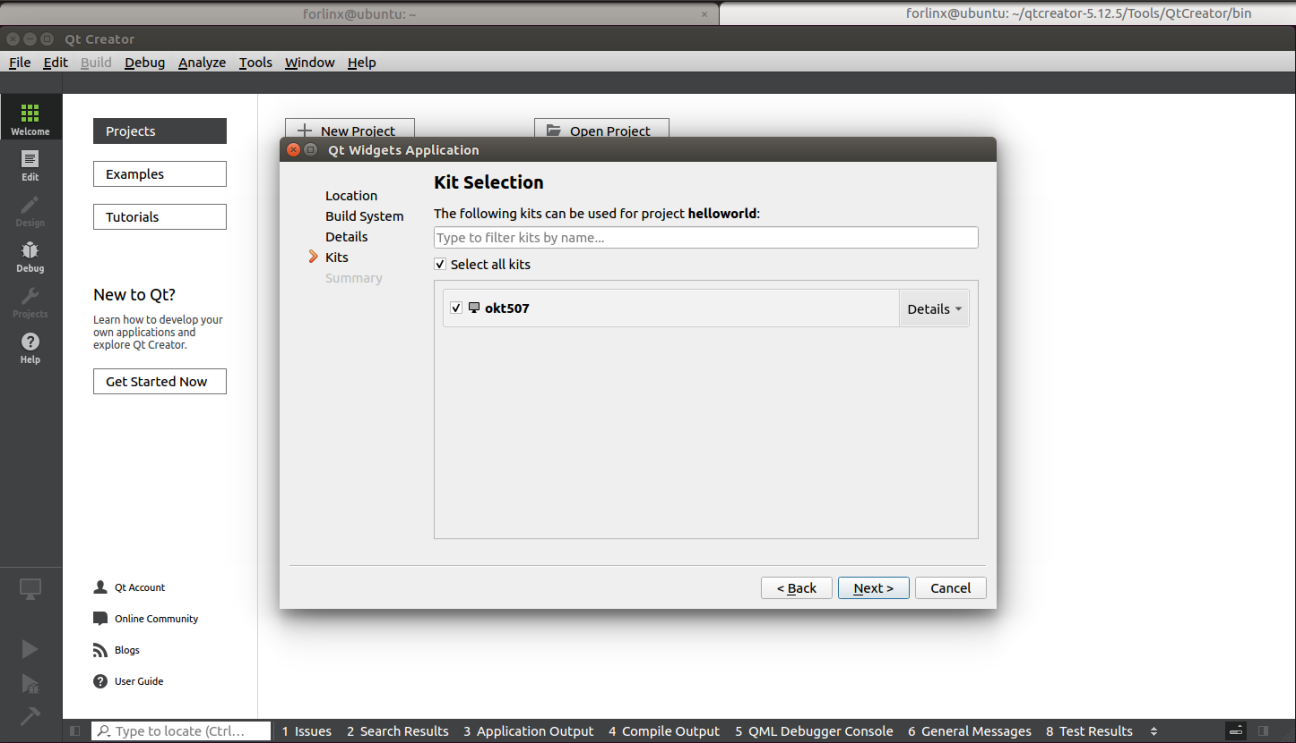This screenshot has width=1296, height=743.
Task: Switch to Edit mode icon
Action: 30,165
